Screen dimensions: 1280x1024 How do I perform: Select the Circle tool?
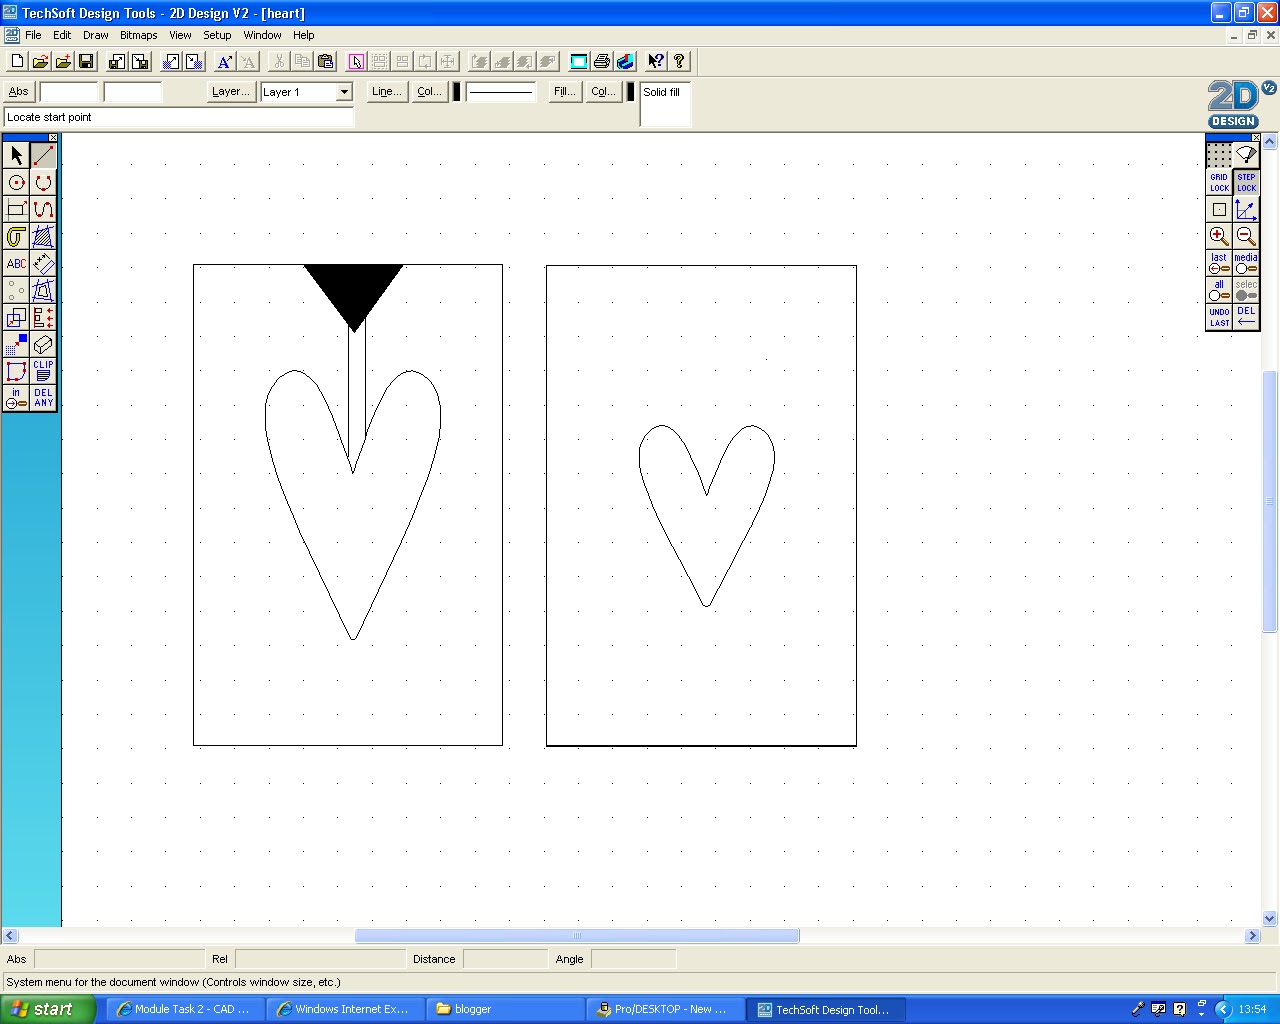pos(15,182)
